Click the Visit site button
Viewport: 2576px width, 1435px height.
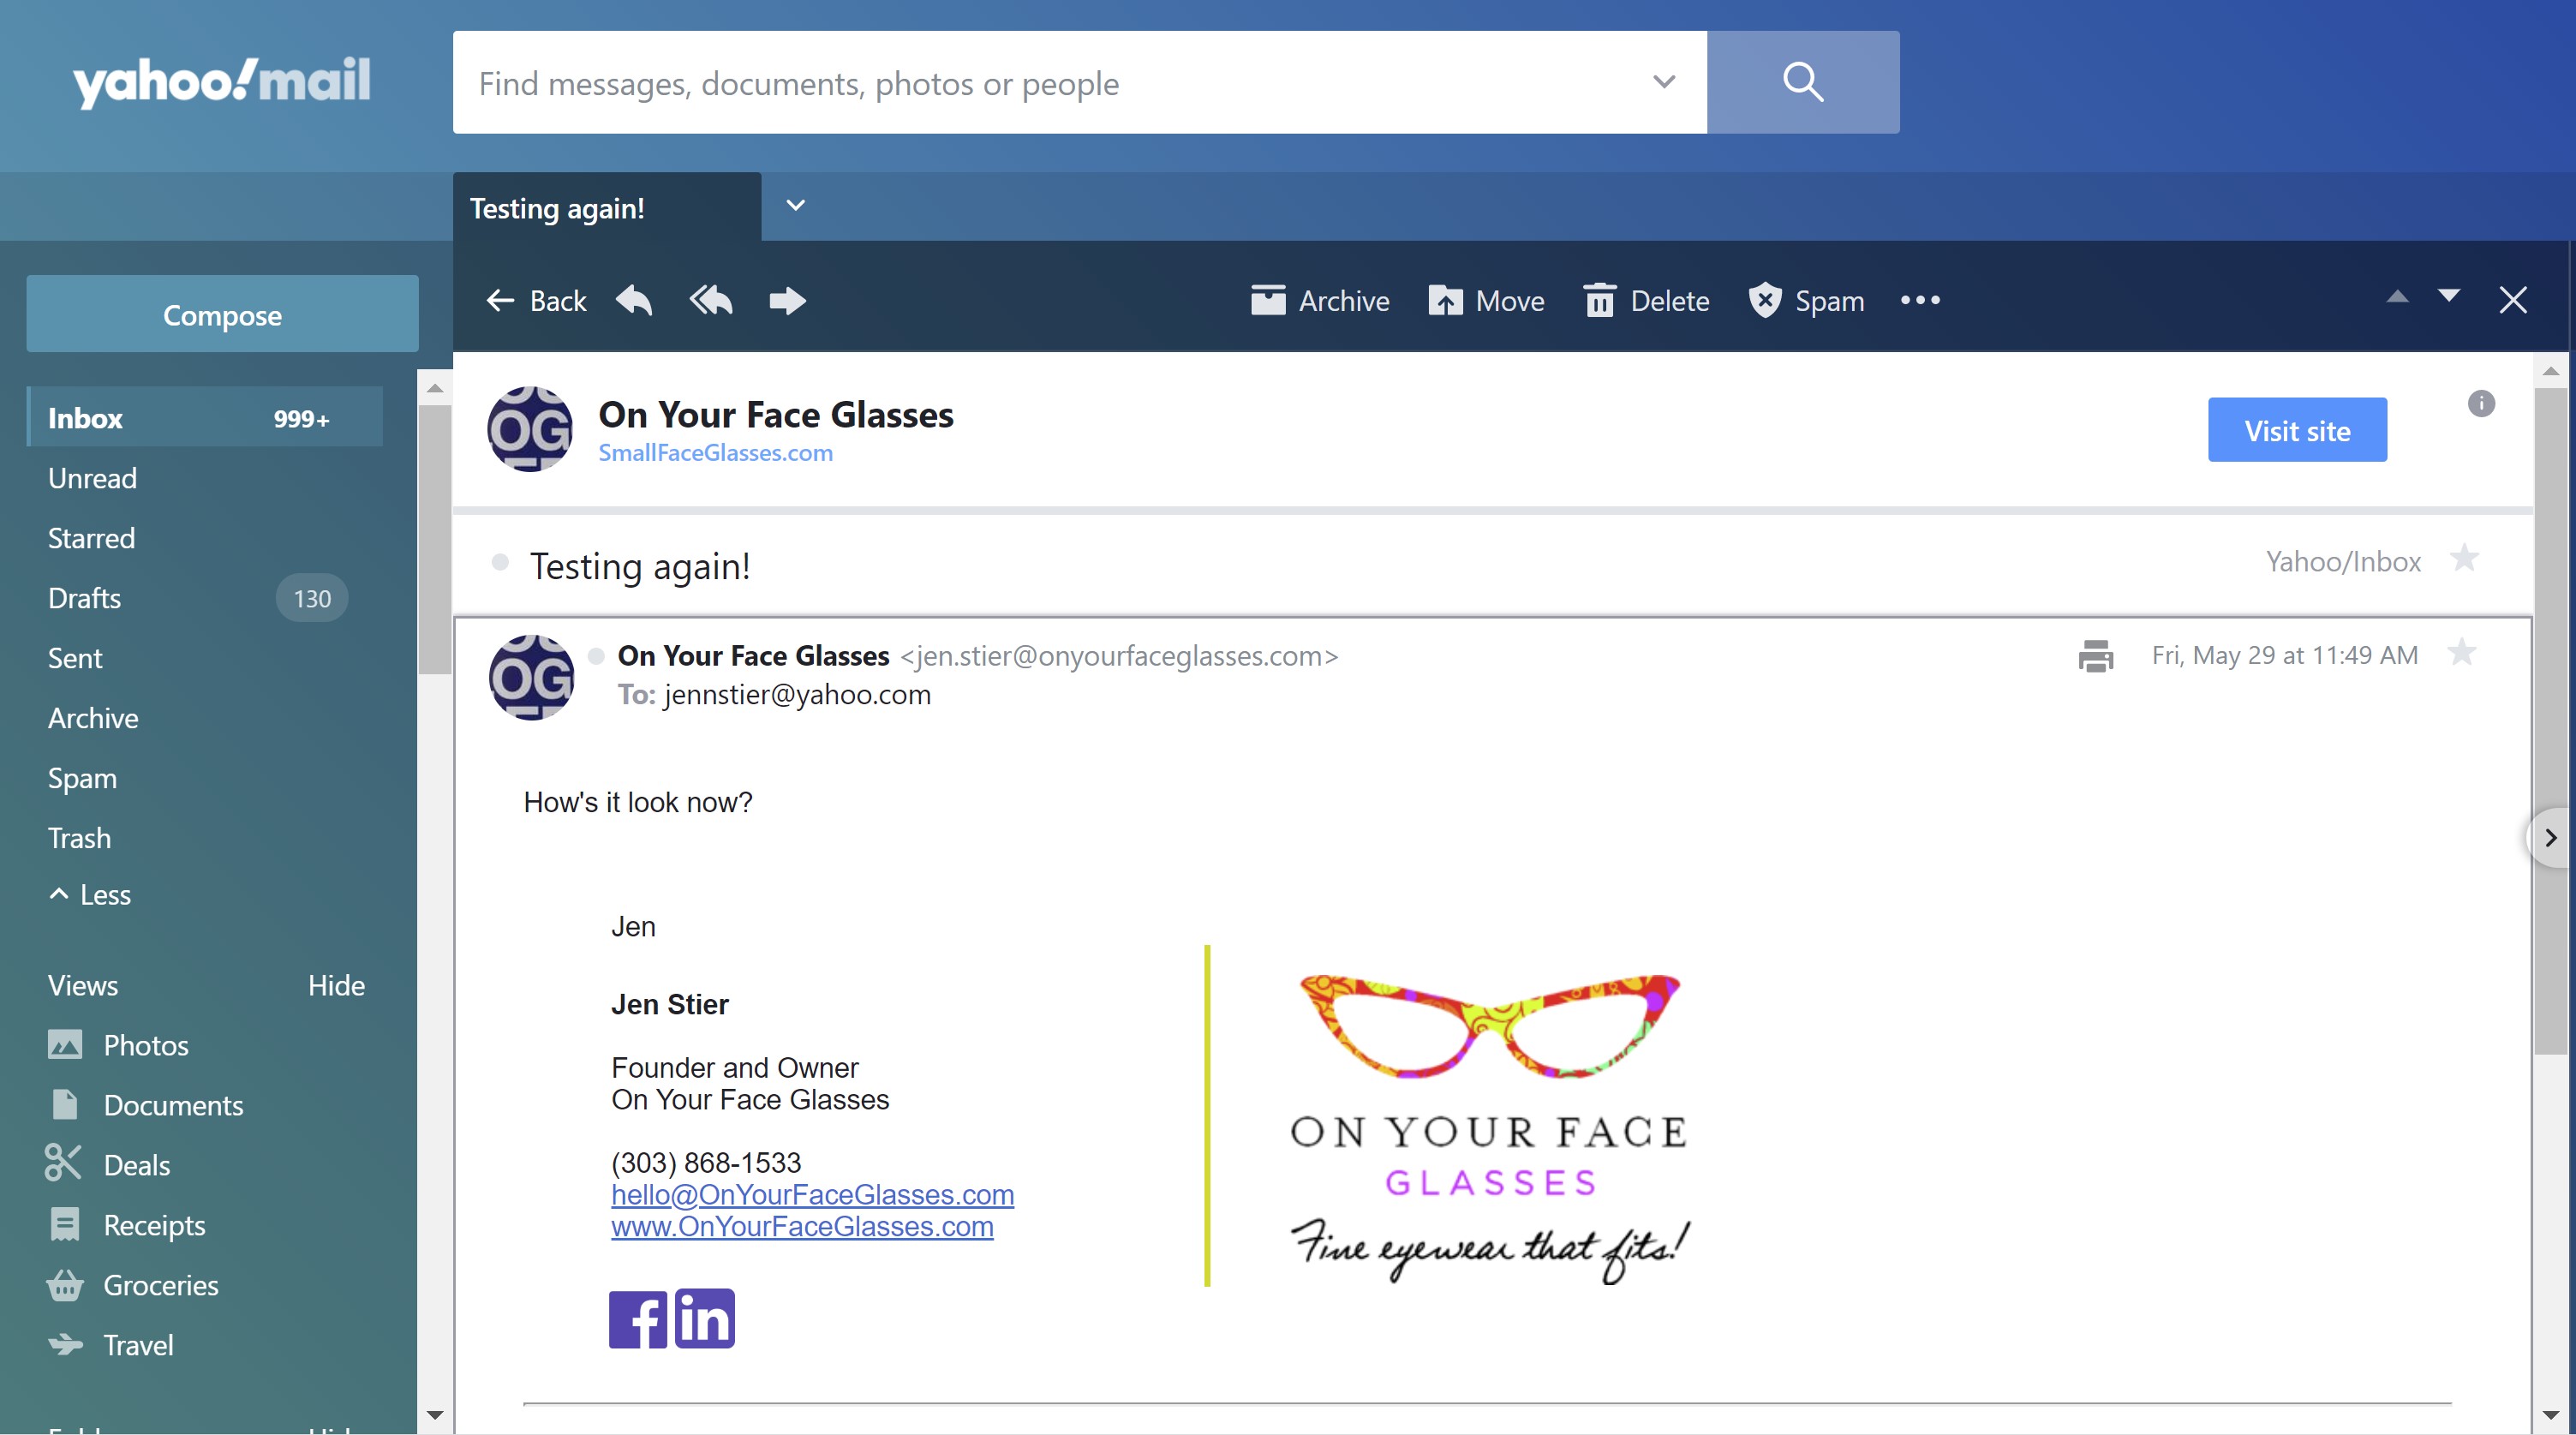click(2297, 430)
